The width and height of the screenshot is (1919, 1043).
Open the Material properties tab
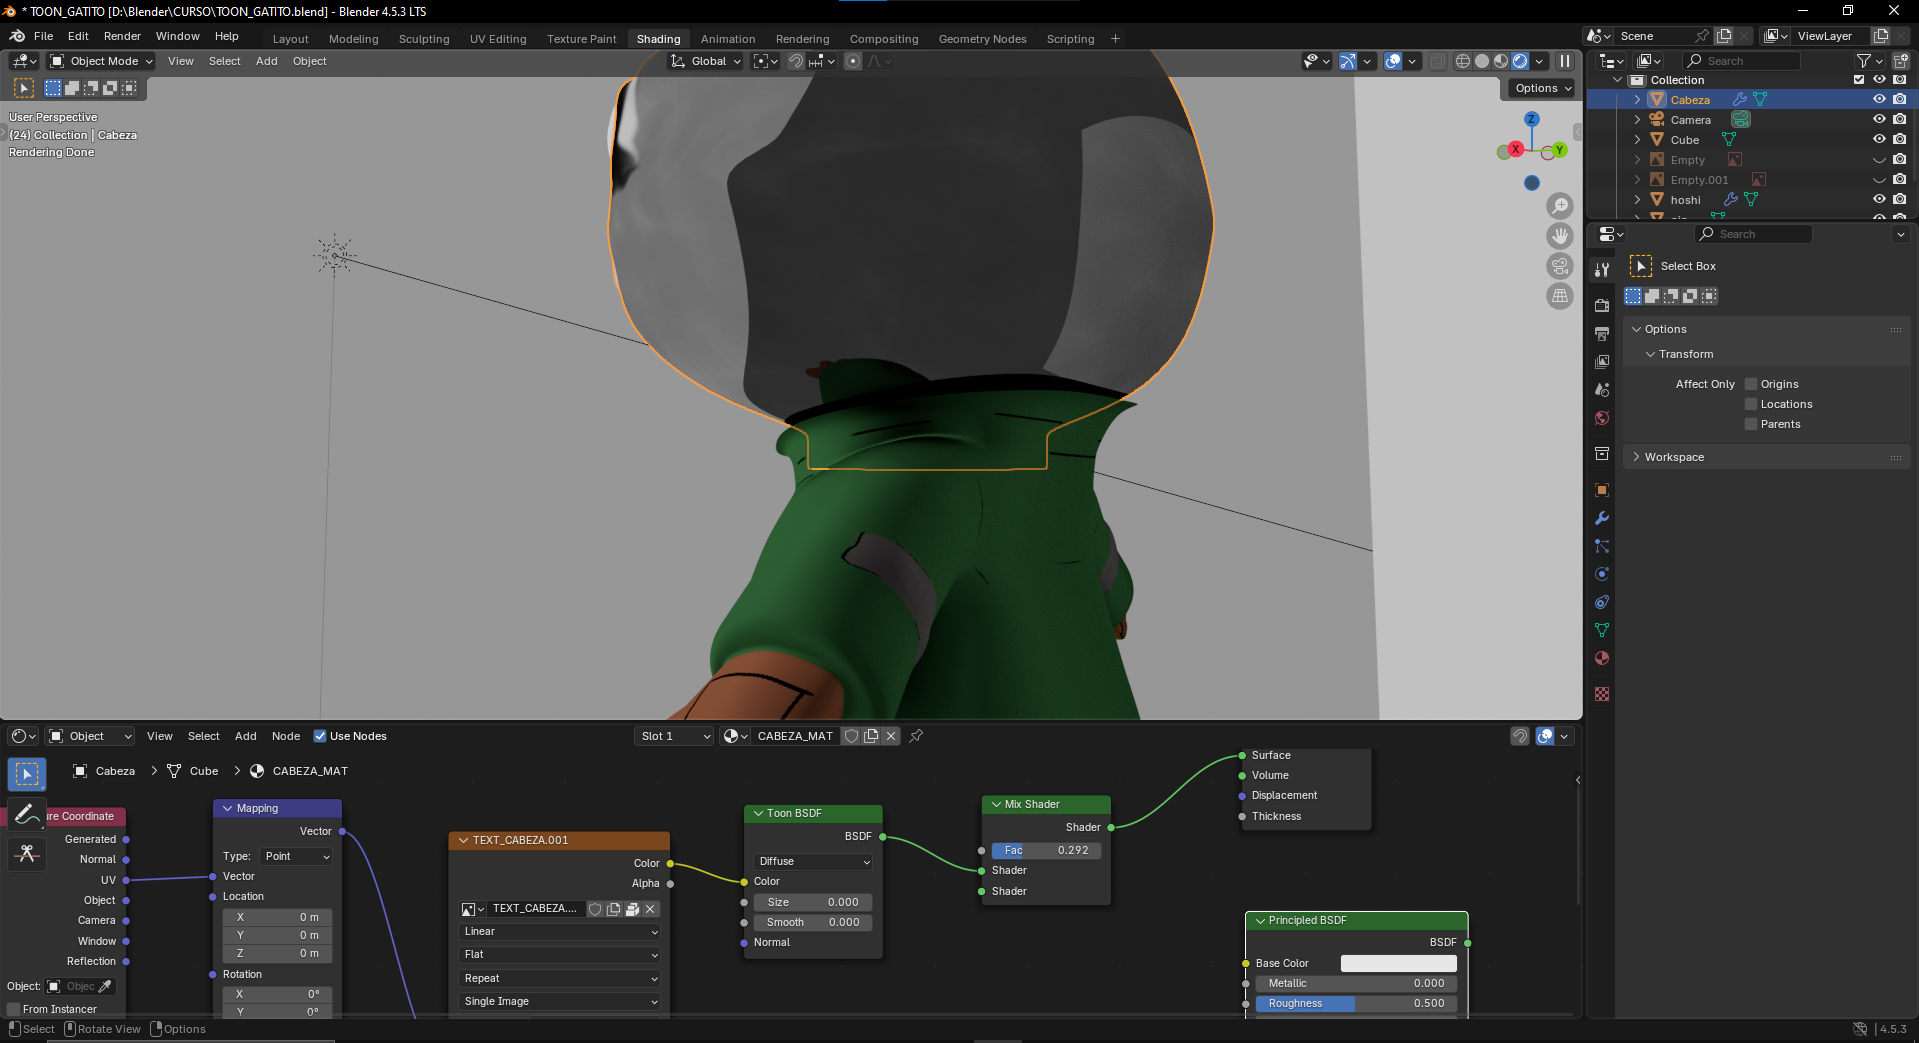pos(1602,658)
